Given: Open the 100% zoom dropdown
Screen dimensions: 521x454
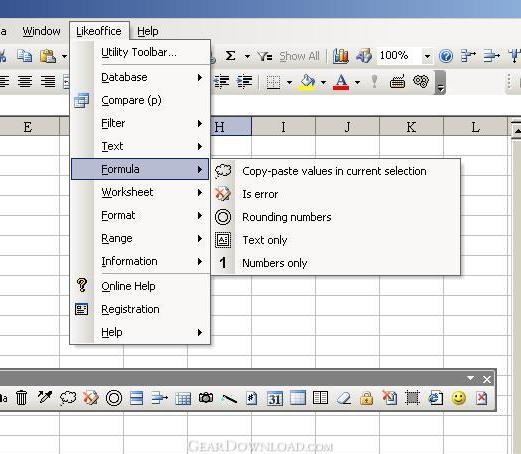Looking at the screenshot, I should 427,56.
